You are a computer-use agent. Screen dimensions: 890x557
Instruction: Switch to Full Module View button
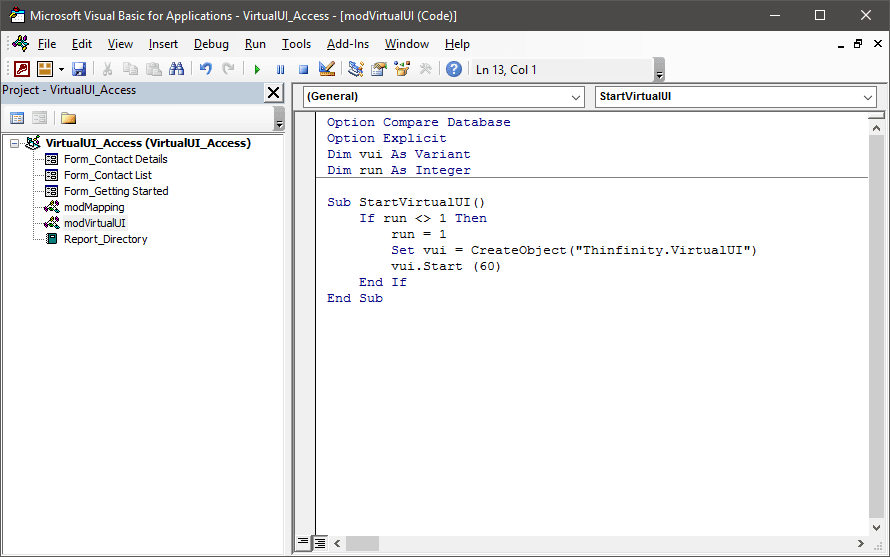[320, 543]
